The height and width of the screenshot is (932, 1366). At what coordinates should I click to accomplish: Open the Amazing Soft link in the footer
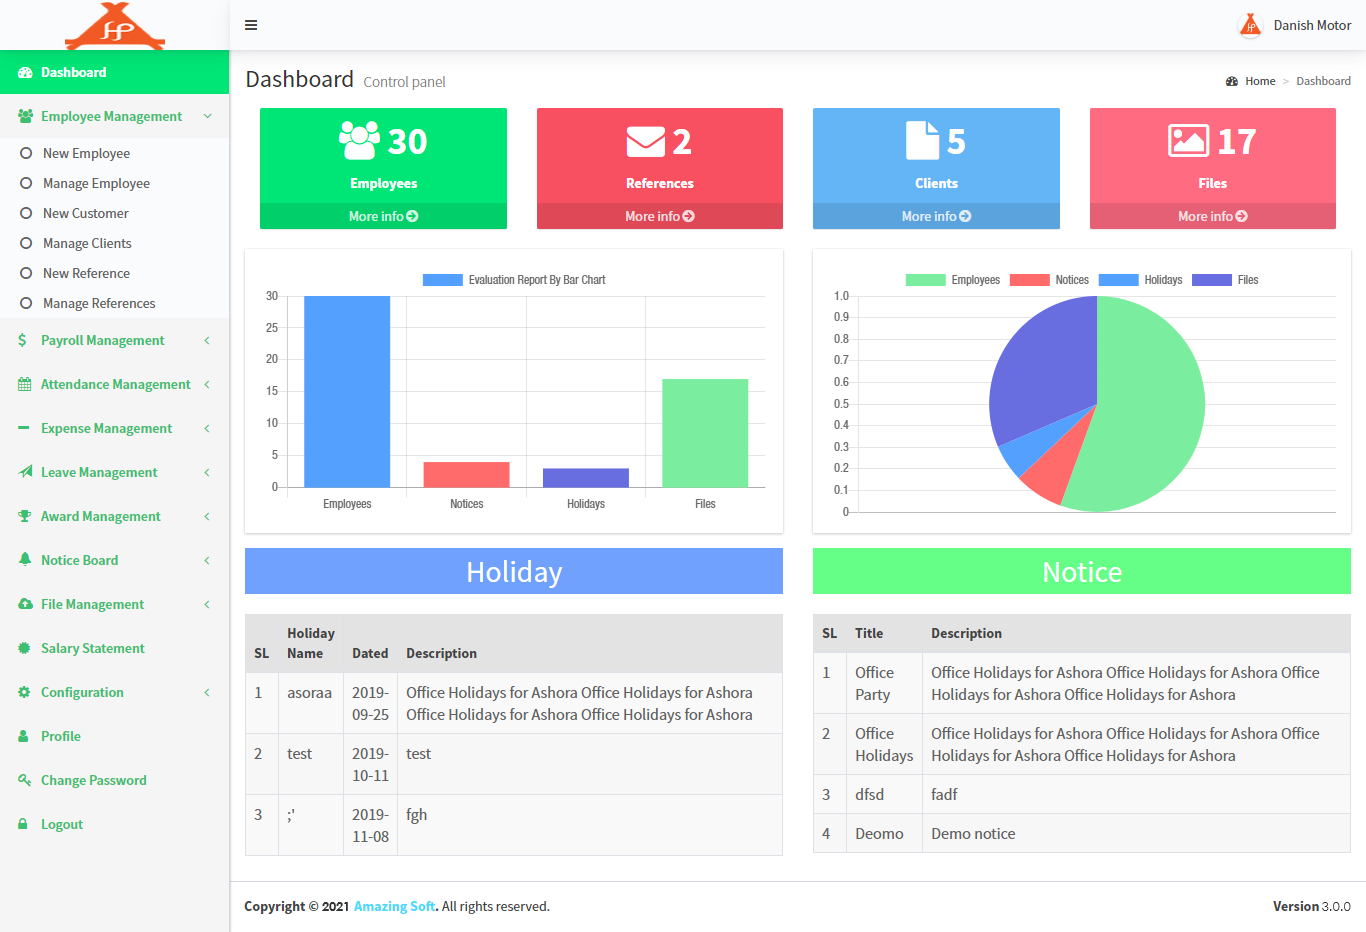pos(394,906)
